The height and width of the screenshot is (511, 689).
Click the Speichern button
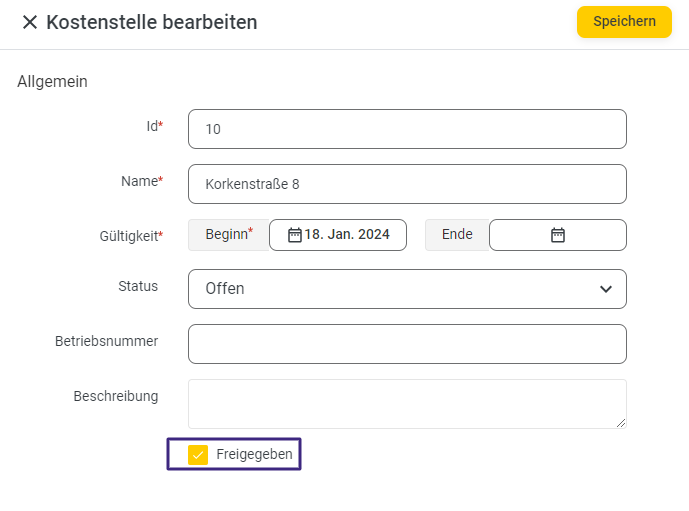point(624,22)
